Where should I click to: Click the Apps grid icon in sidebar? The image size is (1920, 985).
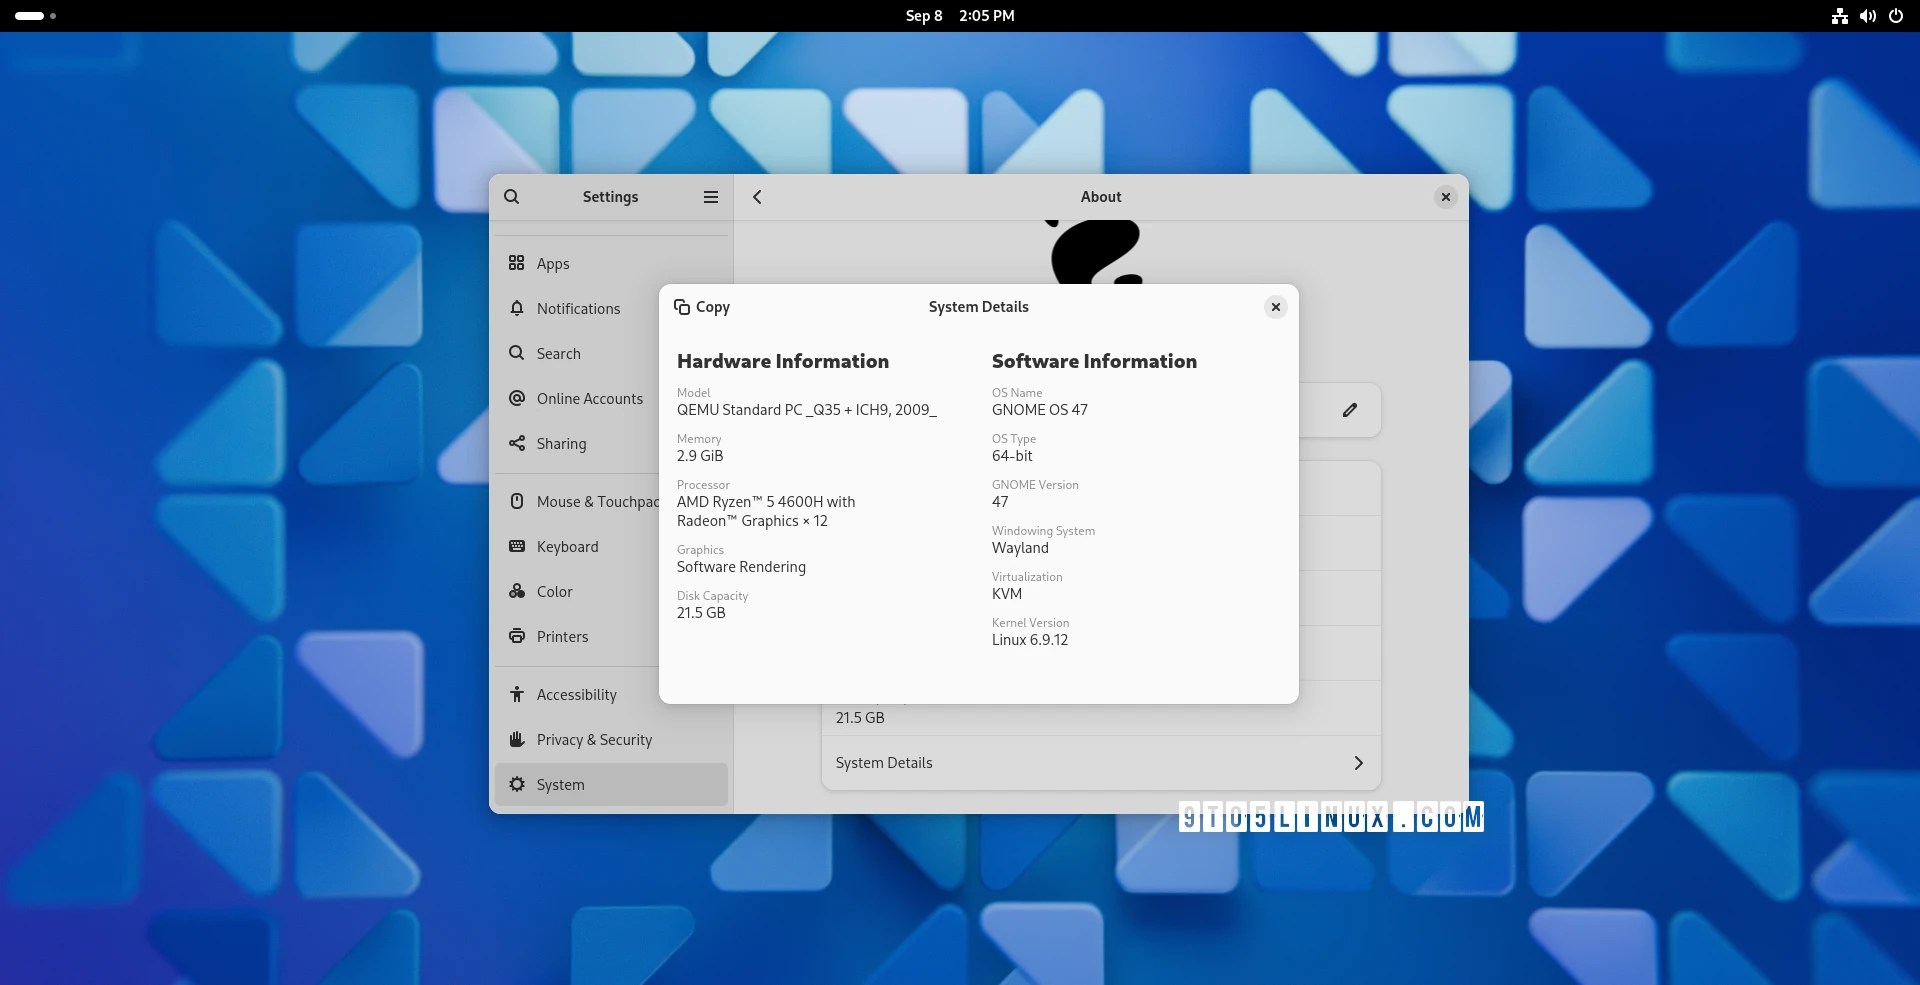coord(516,263)
